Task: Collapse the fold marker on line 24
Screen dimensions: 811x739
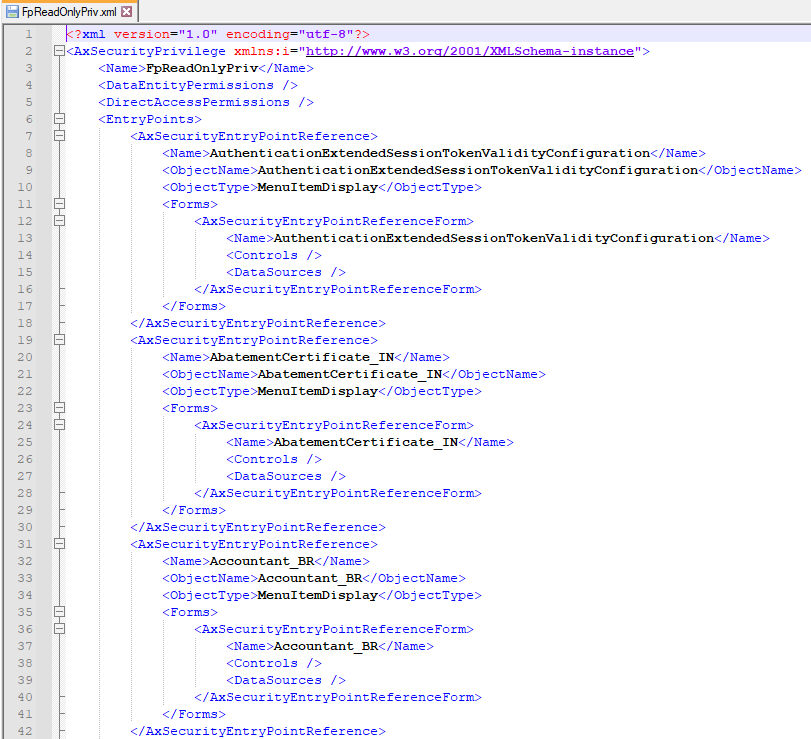Action: tap(59, 425)
